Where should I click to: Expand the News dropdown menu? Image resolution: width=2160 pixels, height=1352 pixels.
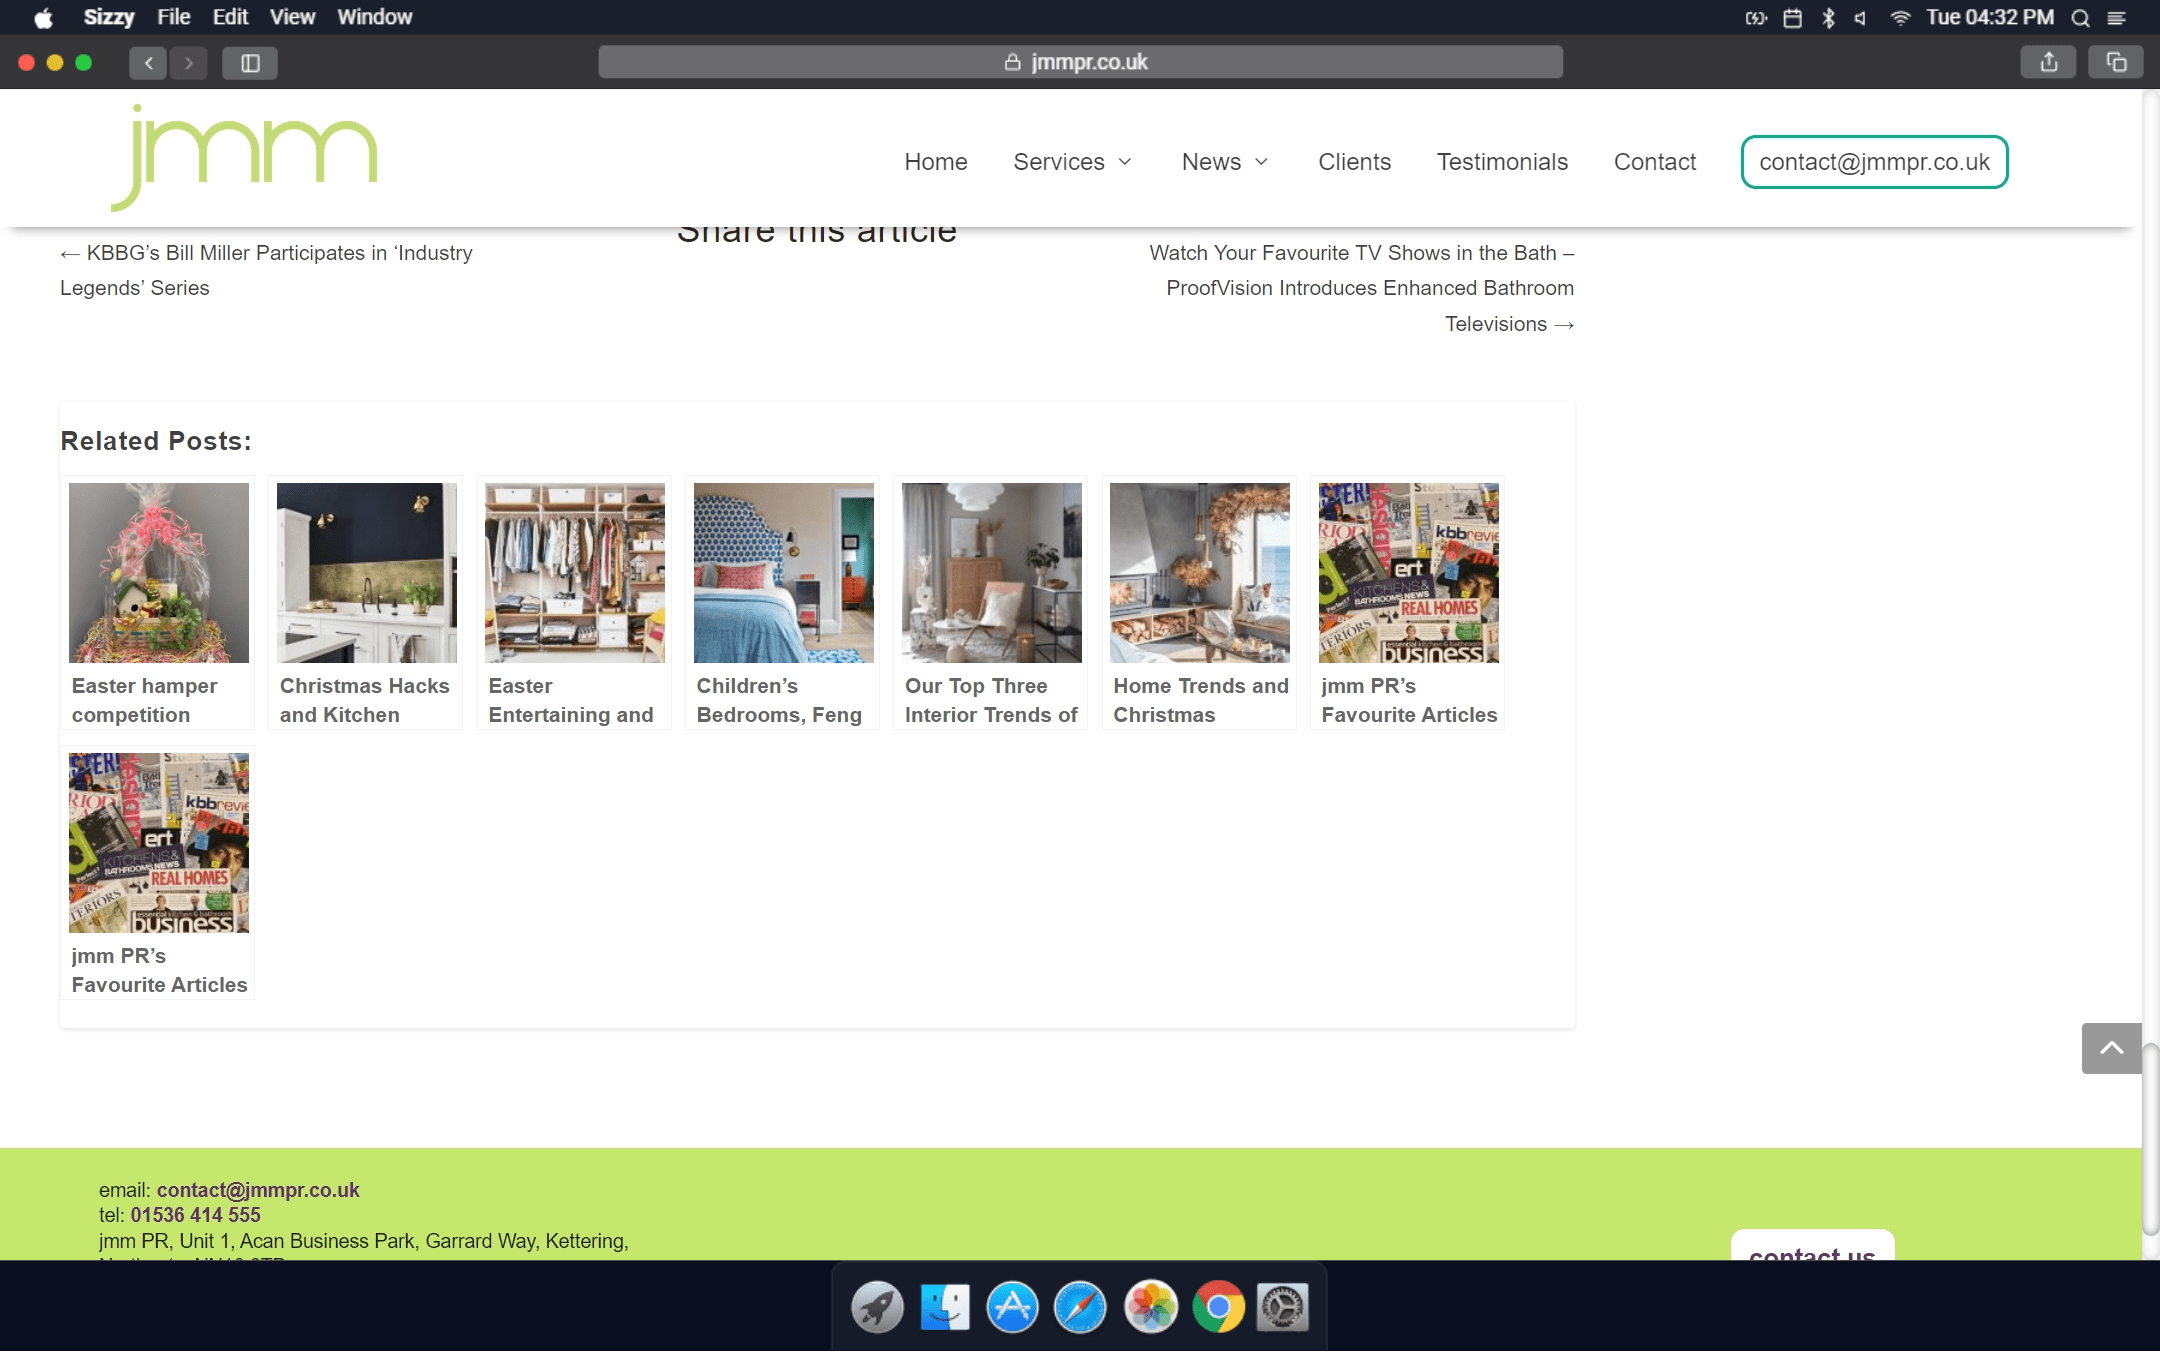coord(1224,162)
